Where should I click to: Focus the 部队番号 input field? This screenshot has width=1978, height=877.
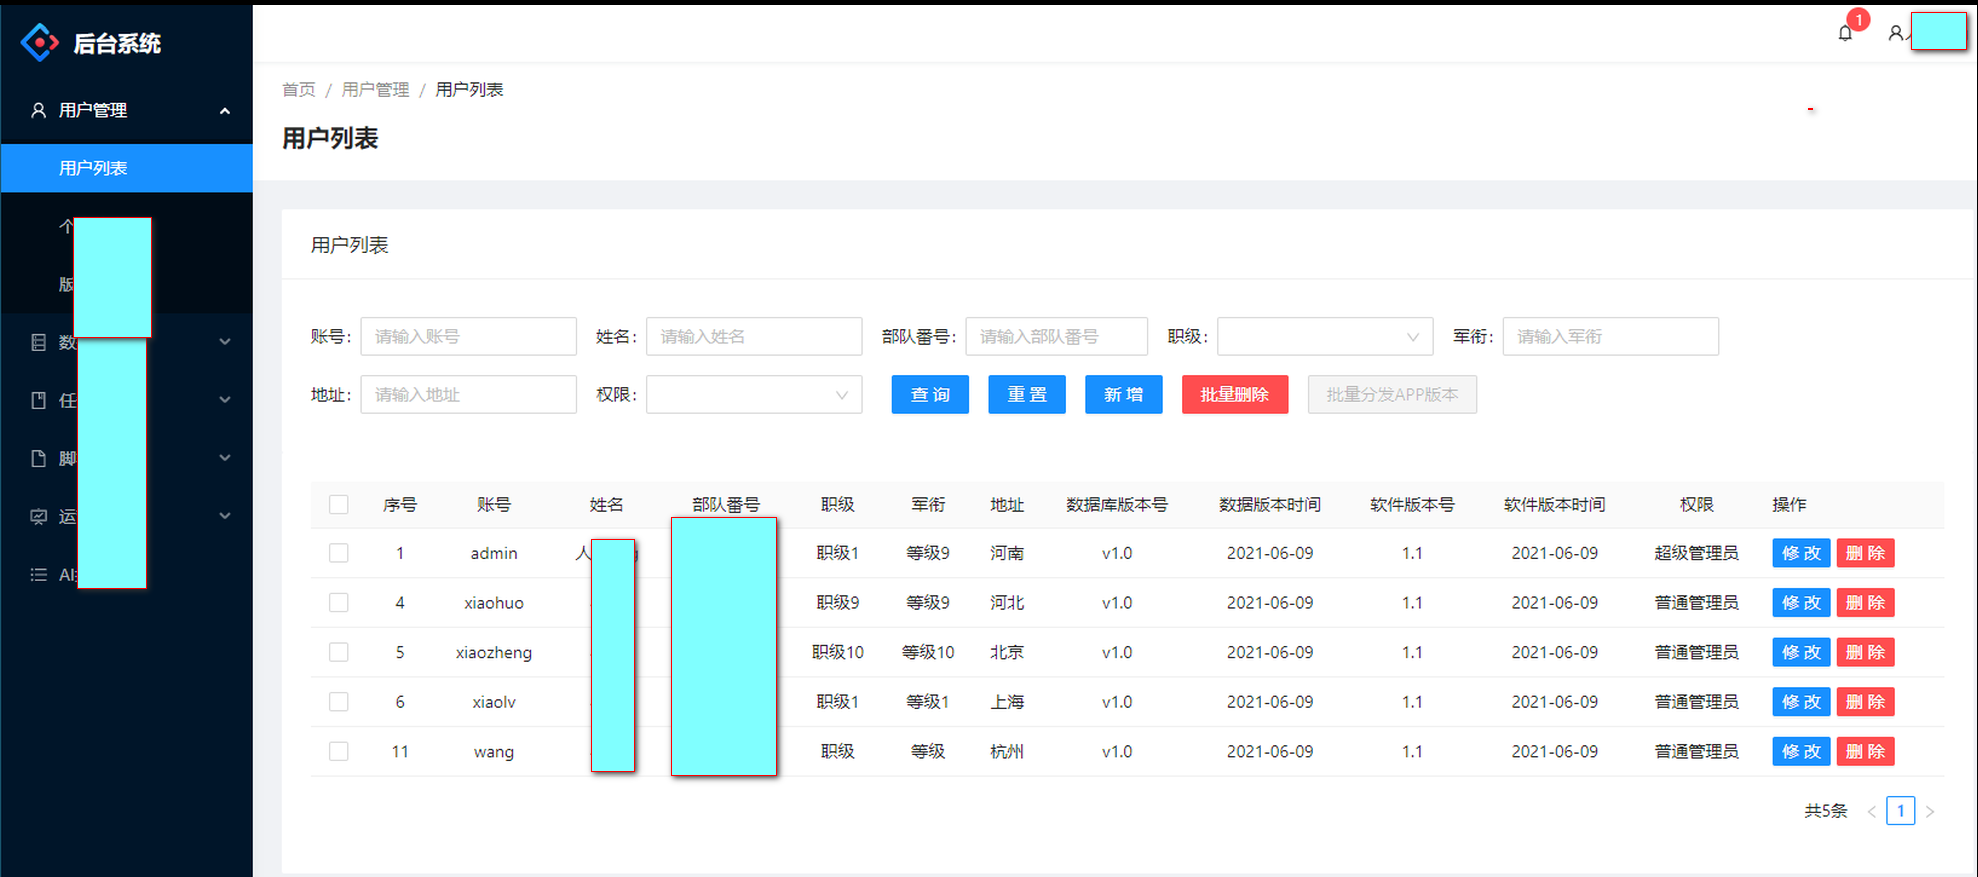click(1056, 336)
